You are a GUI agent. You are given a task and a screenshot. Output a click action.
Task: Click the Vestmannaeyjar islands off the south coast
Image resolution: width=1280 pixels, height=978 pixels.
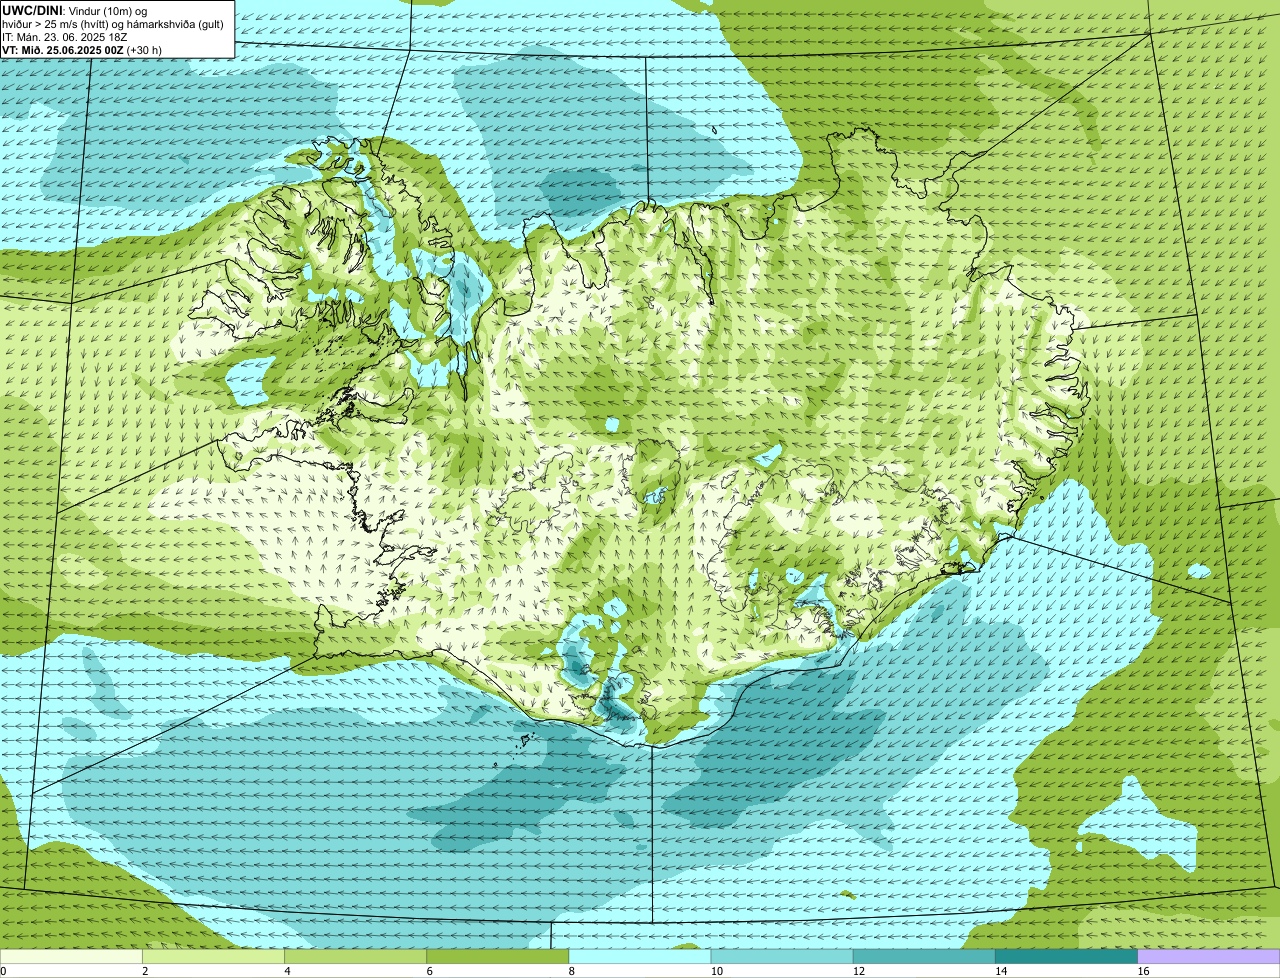526,742
